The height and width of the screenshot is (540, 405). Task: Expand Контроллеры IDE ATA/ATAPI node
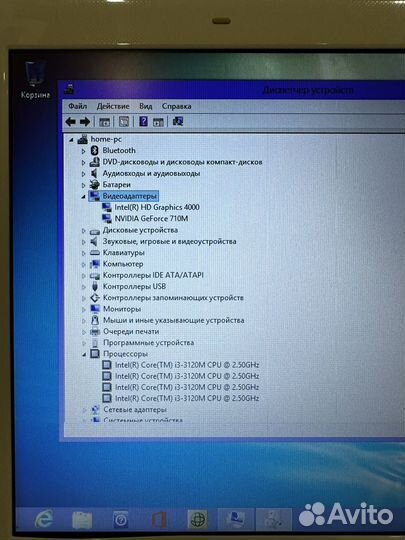pos(83,276)
